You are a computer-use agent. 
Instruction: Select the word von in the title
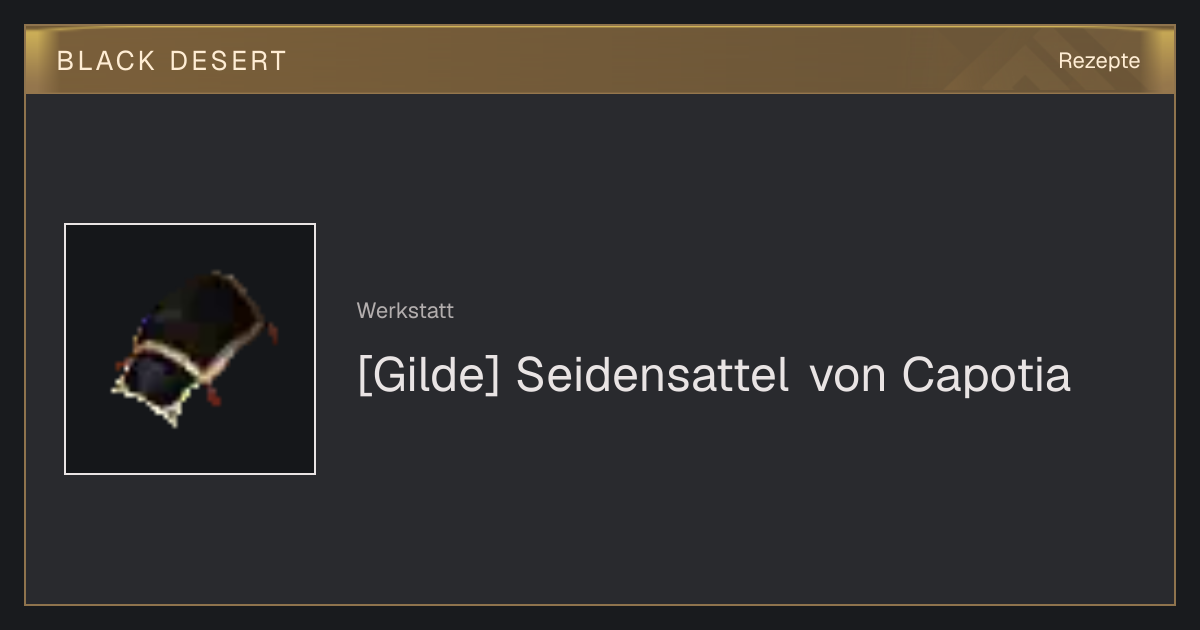click(x=846, y=378)
